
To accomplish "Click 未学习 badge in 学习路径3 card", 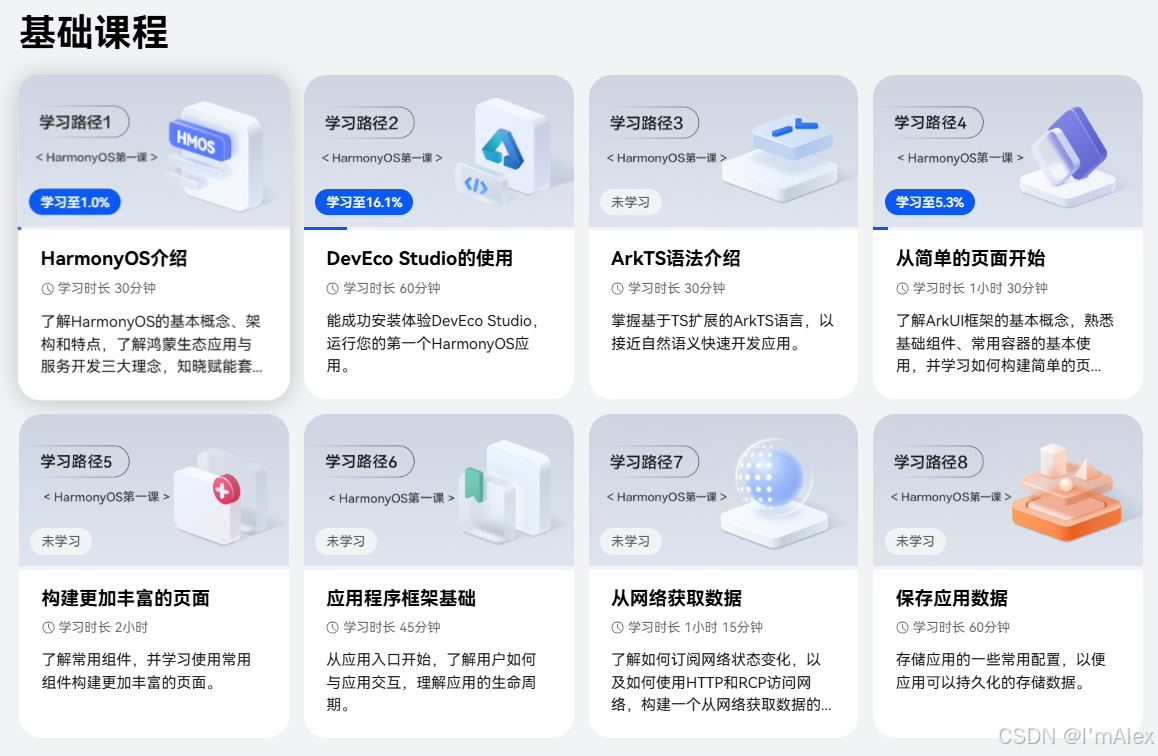I will click(630, 202).
